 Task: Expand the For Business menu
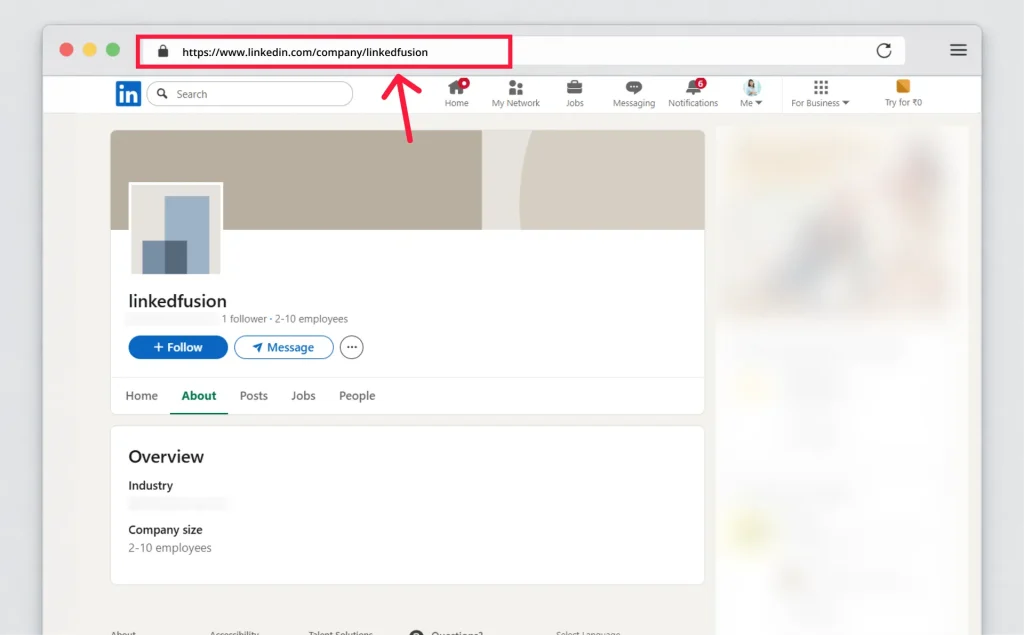click(x=820, y=93)
